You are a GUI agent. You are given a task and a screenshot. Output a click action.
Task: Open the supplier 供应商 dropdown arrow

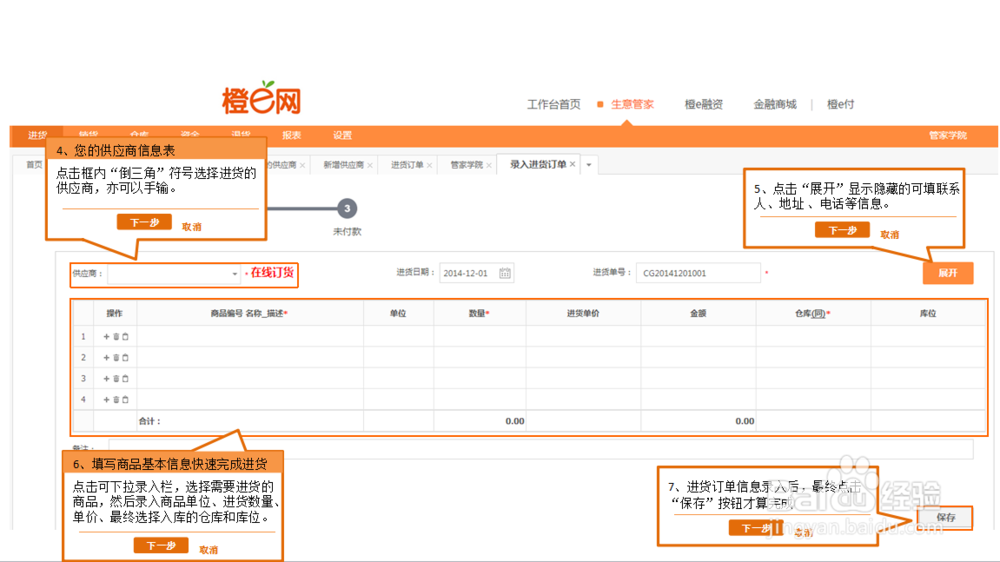235,274
